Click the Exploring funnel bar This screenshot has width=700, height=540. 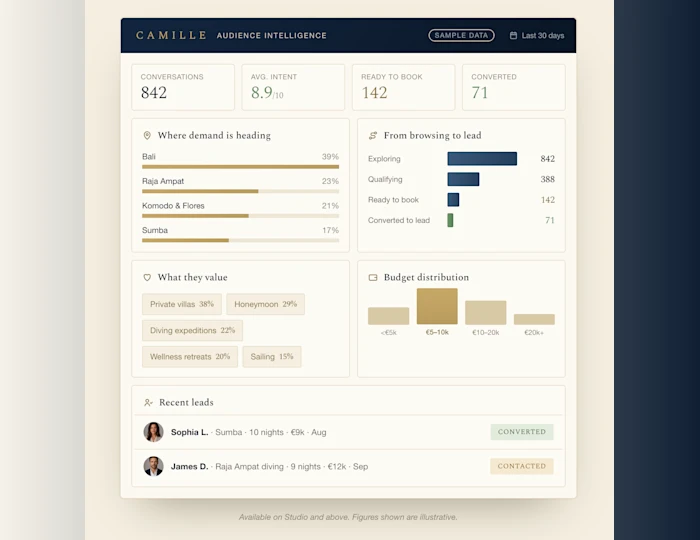click(x=482, y=159)
